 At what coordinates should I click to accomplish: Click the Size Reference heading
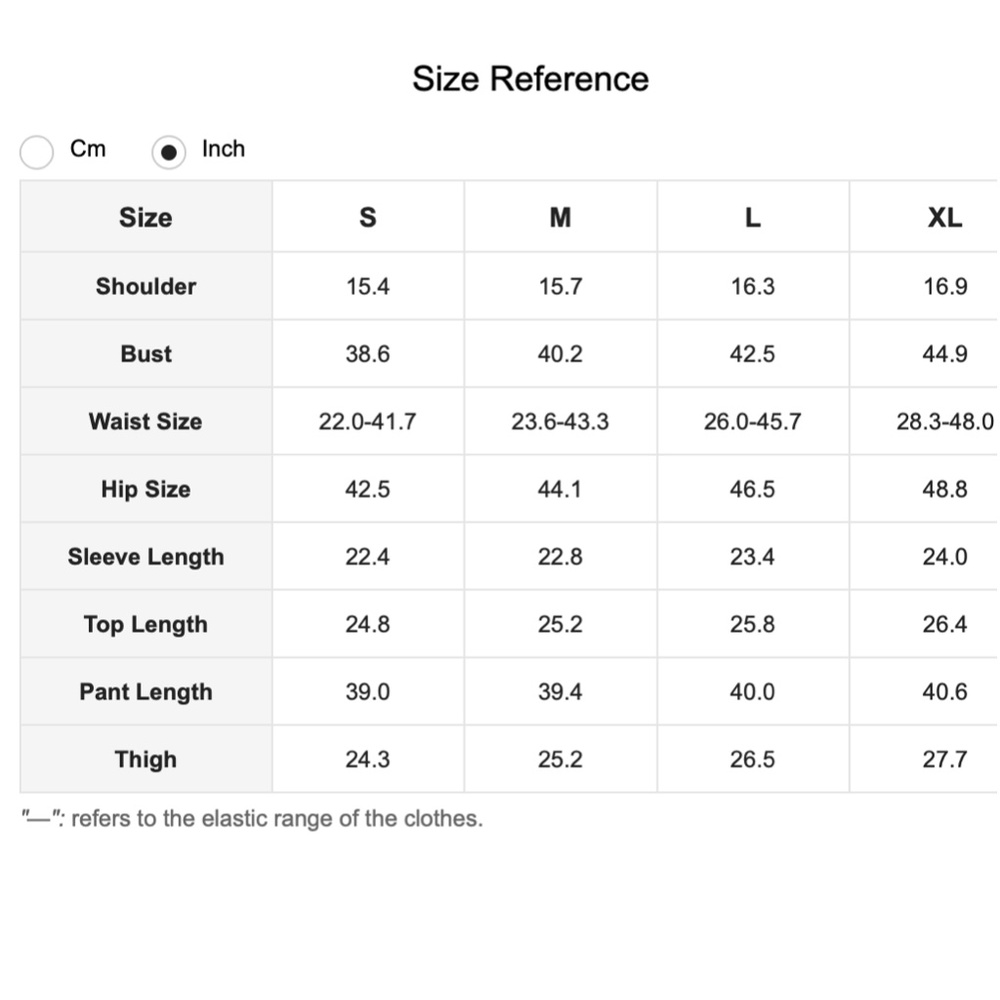pyautogui.click(x=530, y=79)
